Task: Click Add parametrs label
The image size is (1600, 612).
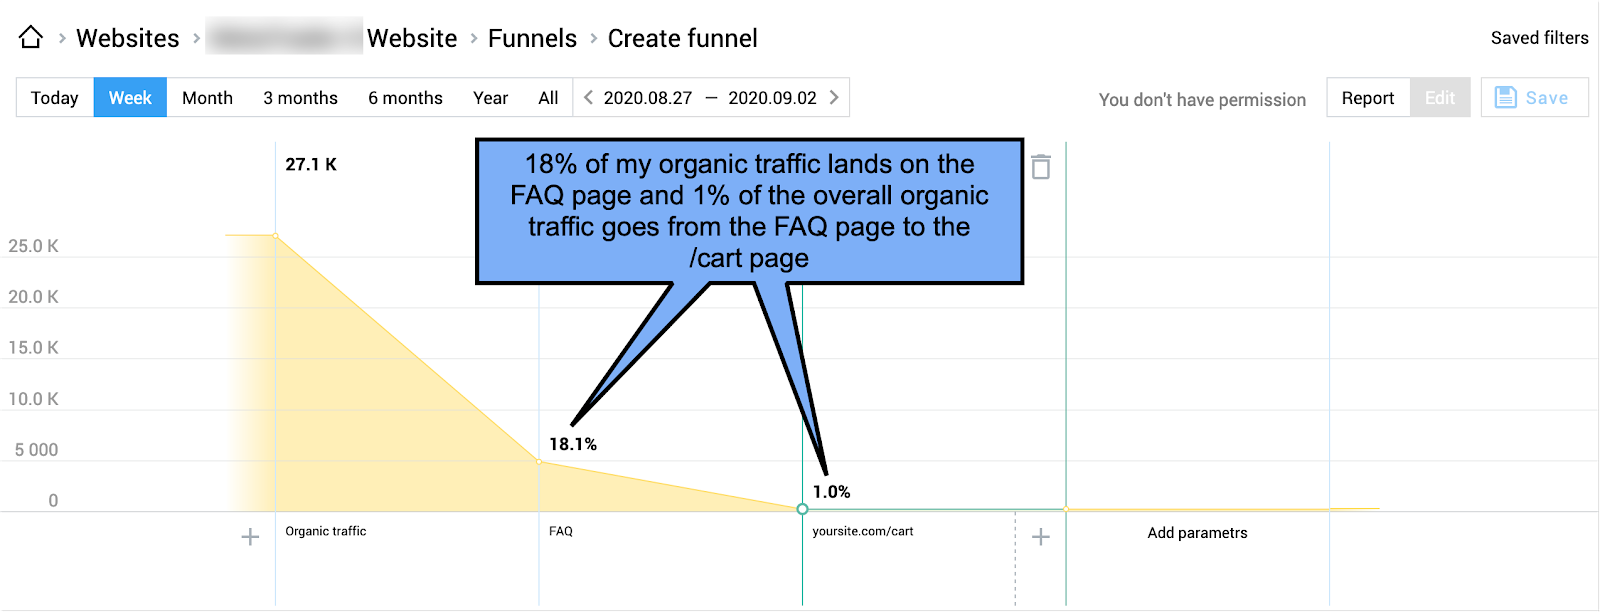Action: point(1197,533)
